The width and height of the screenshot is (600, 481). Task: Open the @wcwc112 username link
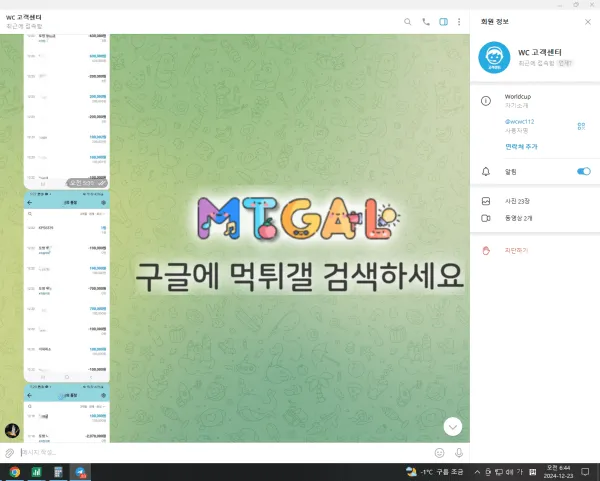click(519, 121)
